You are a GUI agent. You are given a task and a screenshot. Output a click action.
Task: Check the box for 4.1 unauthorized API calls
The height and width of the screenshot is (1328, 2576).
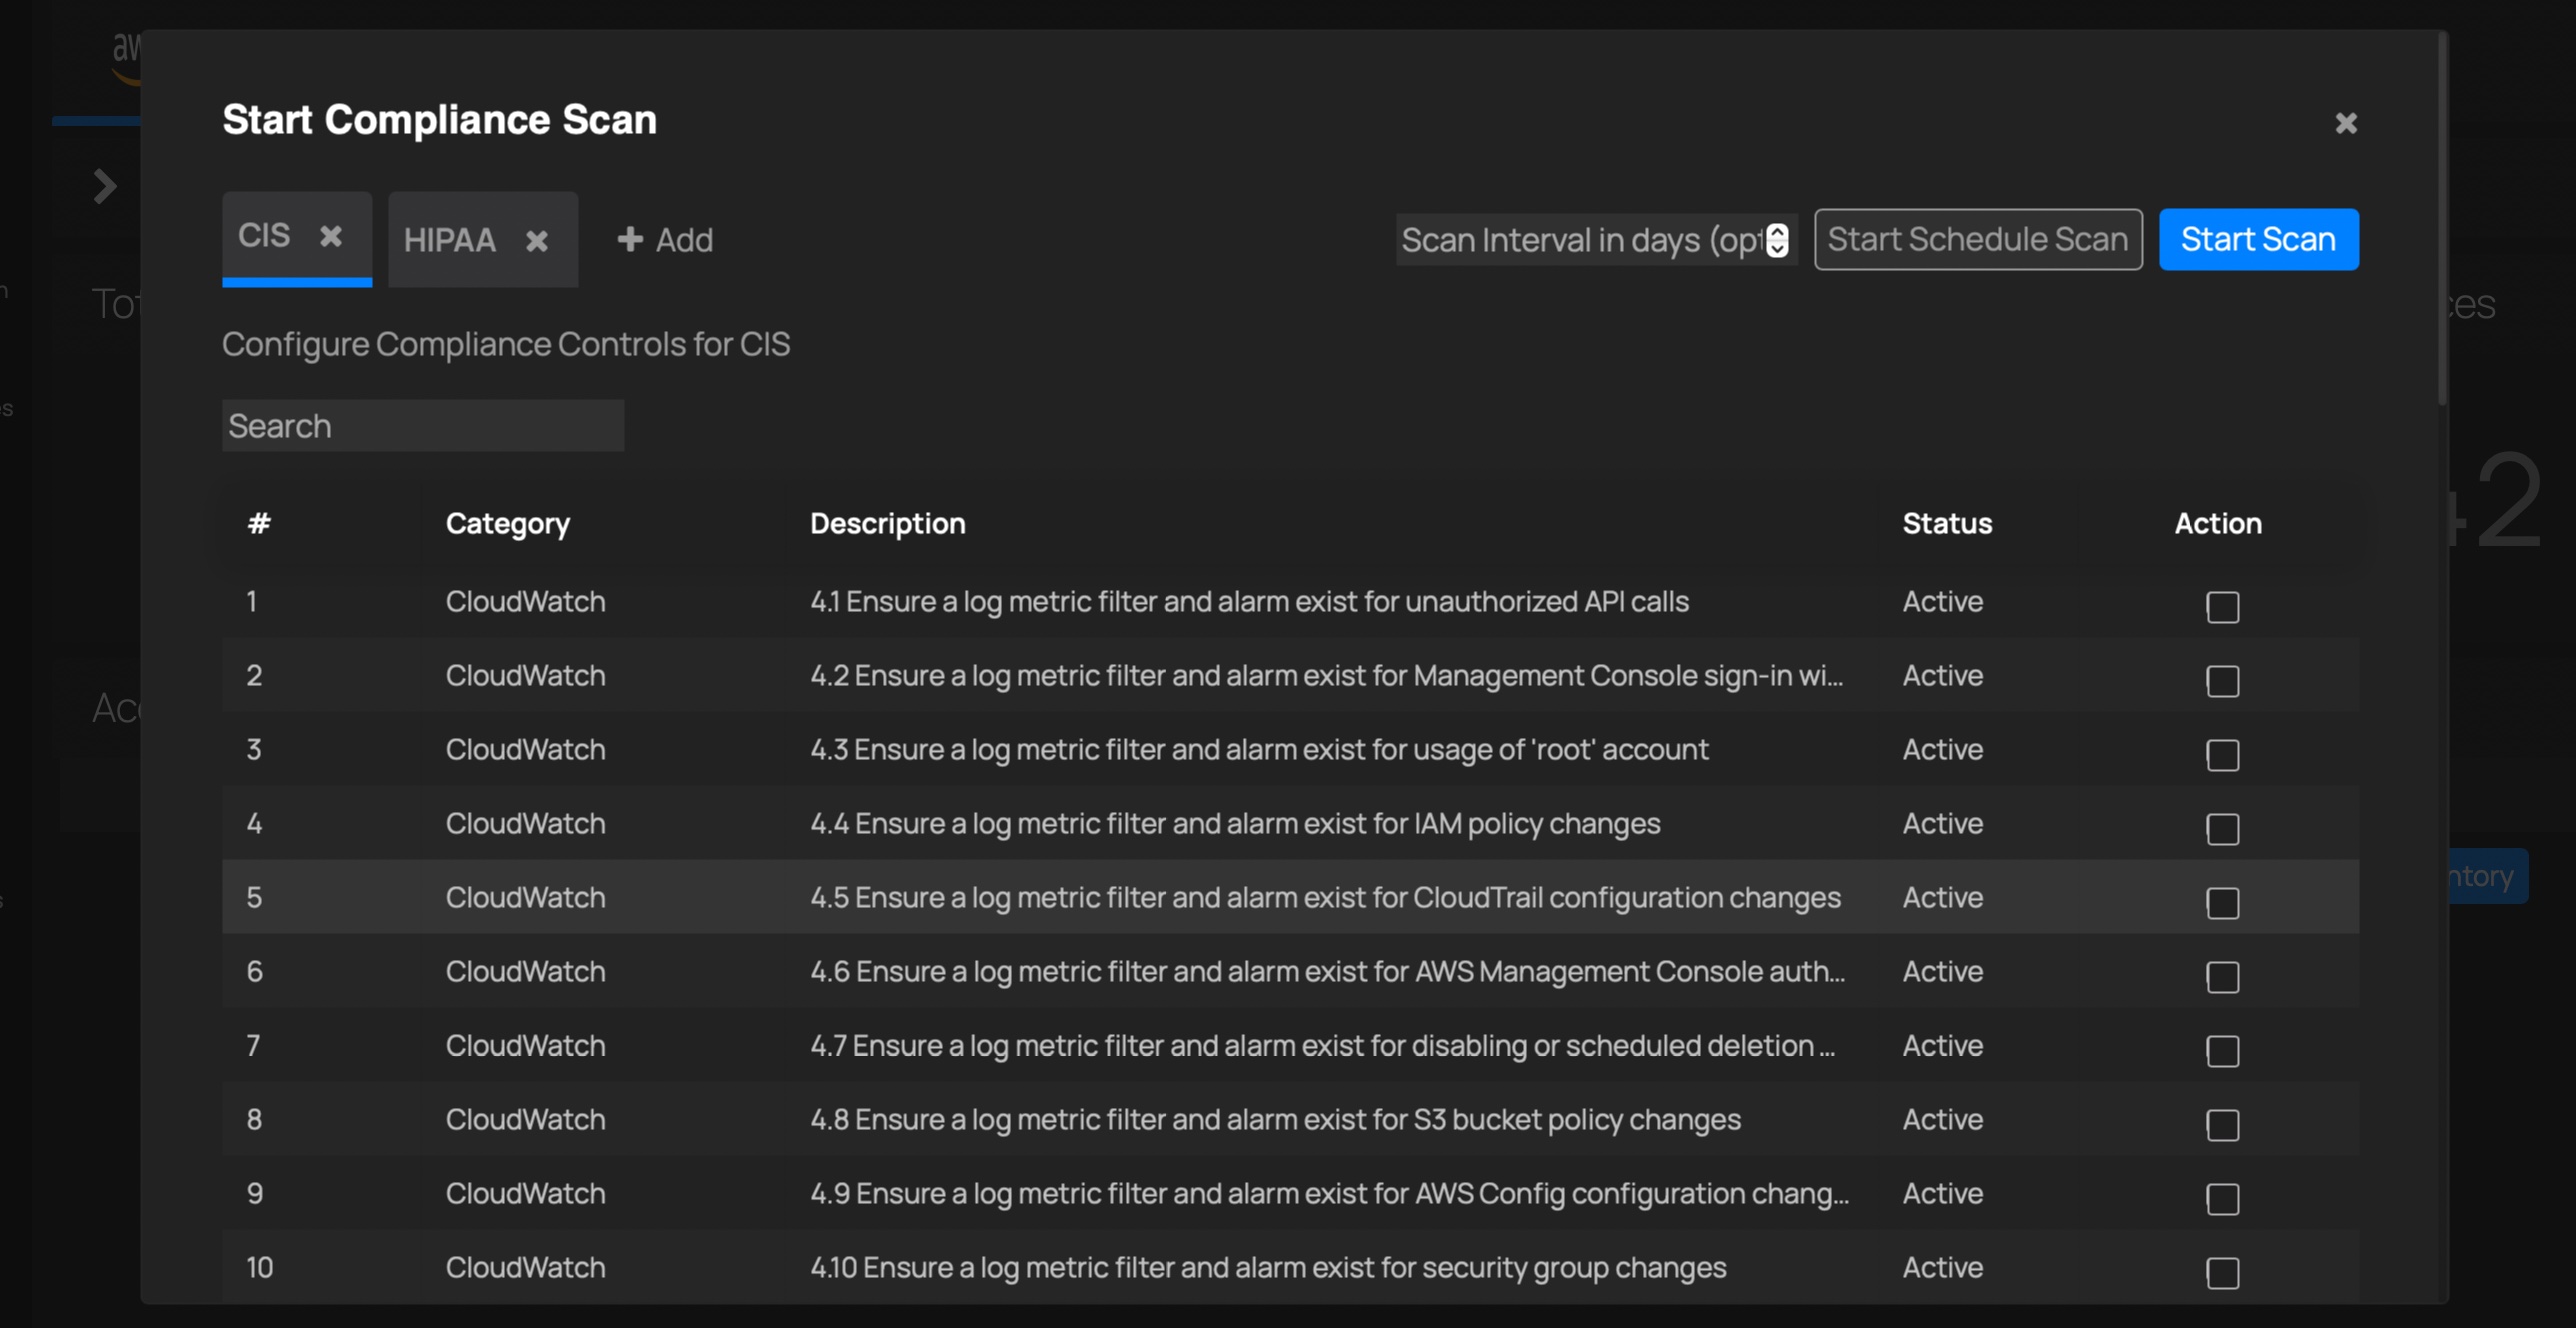(x=2222, y=606)
